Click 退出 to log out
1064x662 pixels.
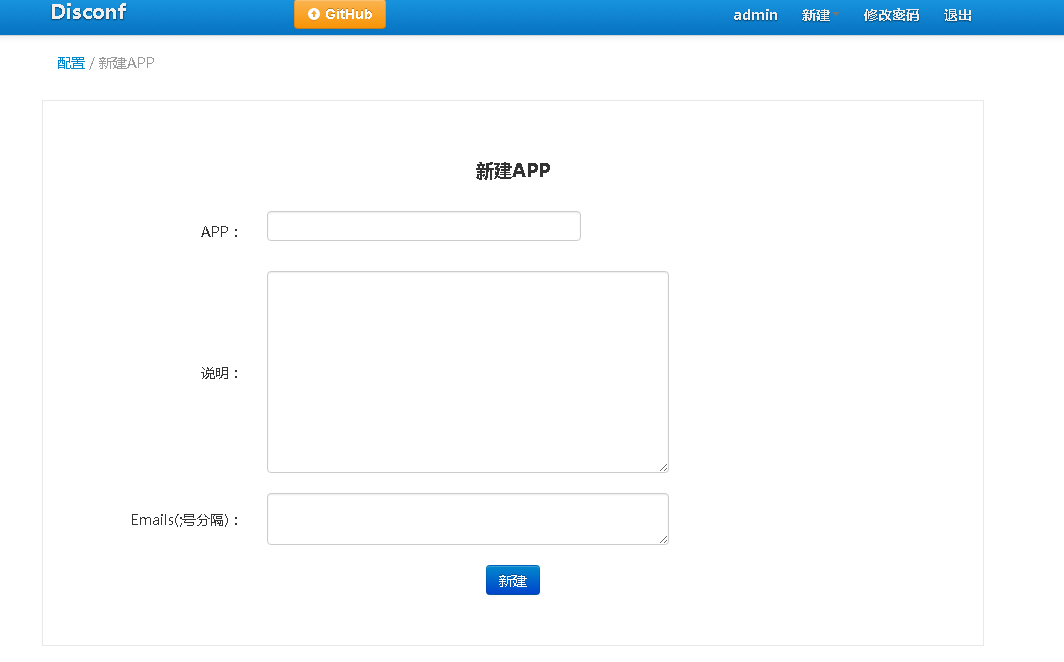[x=957, y=15]
